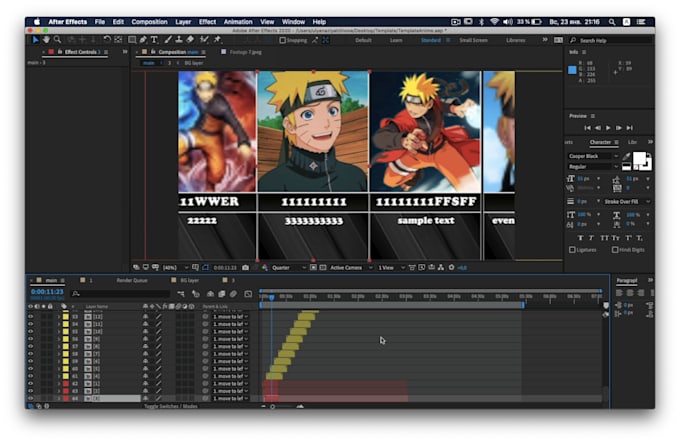This screenshot has width=680, height=442.
Task: Click the white fill color swatch
Action: pos(640,158)
